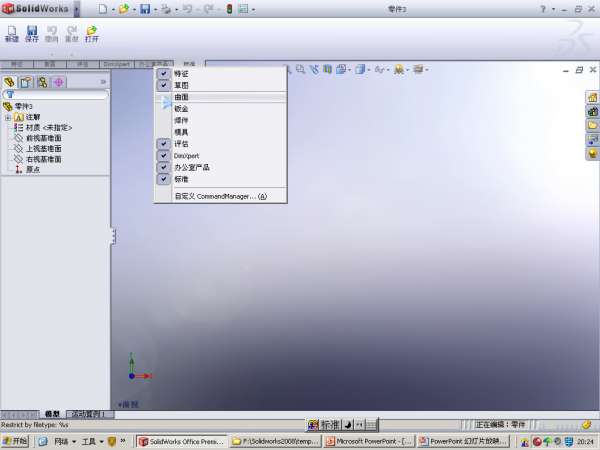The image size is (600, 450).
Task: Click 自定义 CommandManager menu entry
Action: [220, 196]
